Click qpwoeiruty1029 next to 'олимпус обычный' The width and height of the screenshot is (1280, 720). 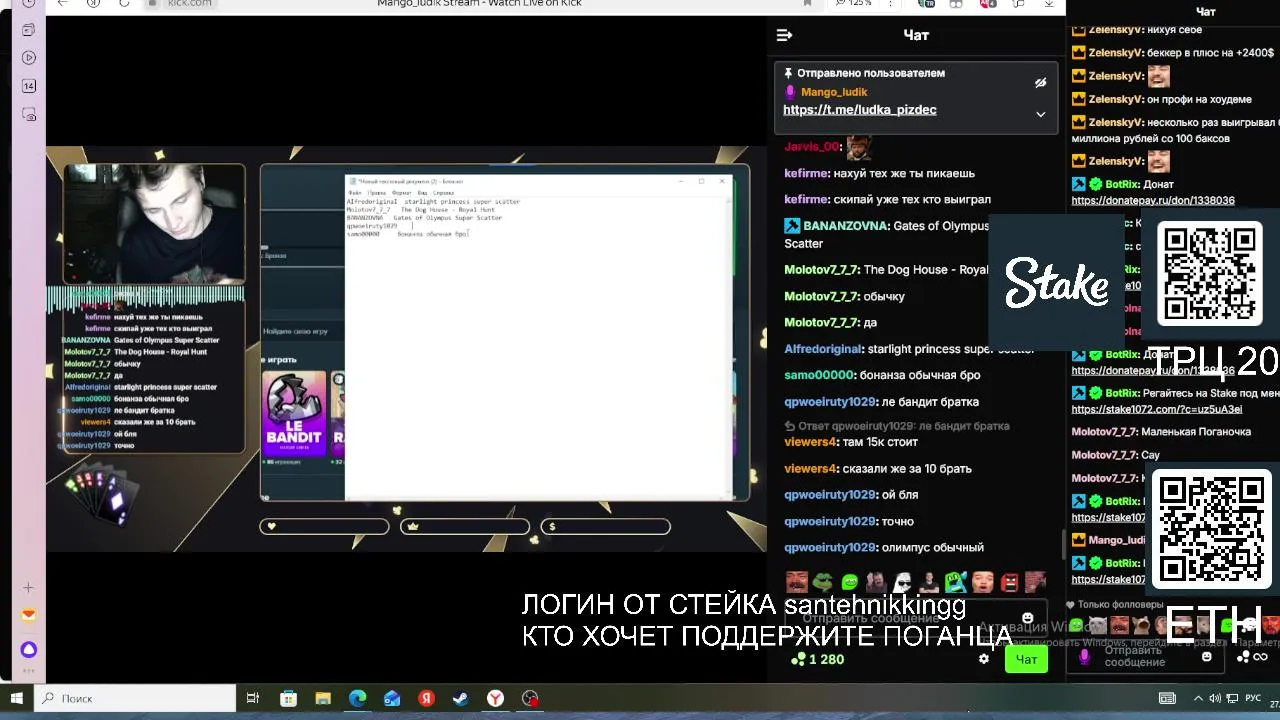(x=830, y=548)
